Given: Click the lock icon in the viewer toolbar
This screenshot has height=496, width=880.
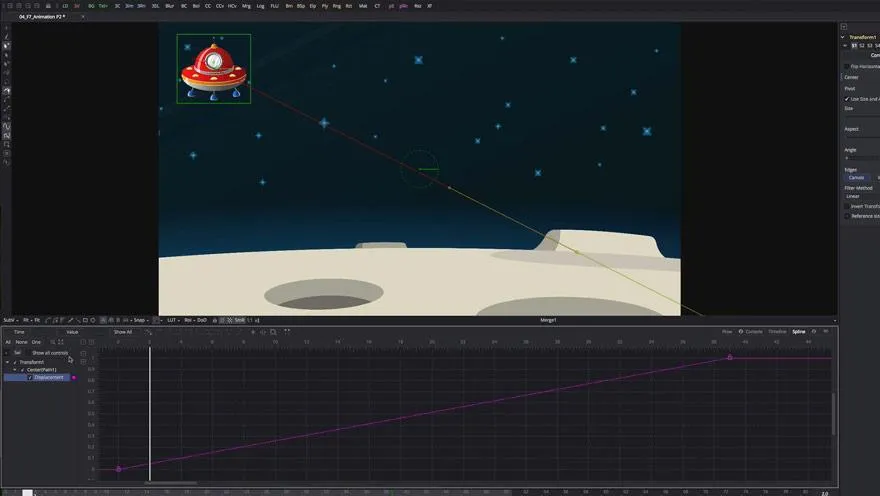Looking at the screenshot, I should (x=214, y=320).
